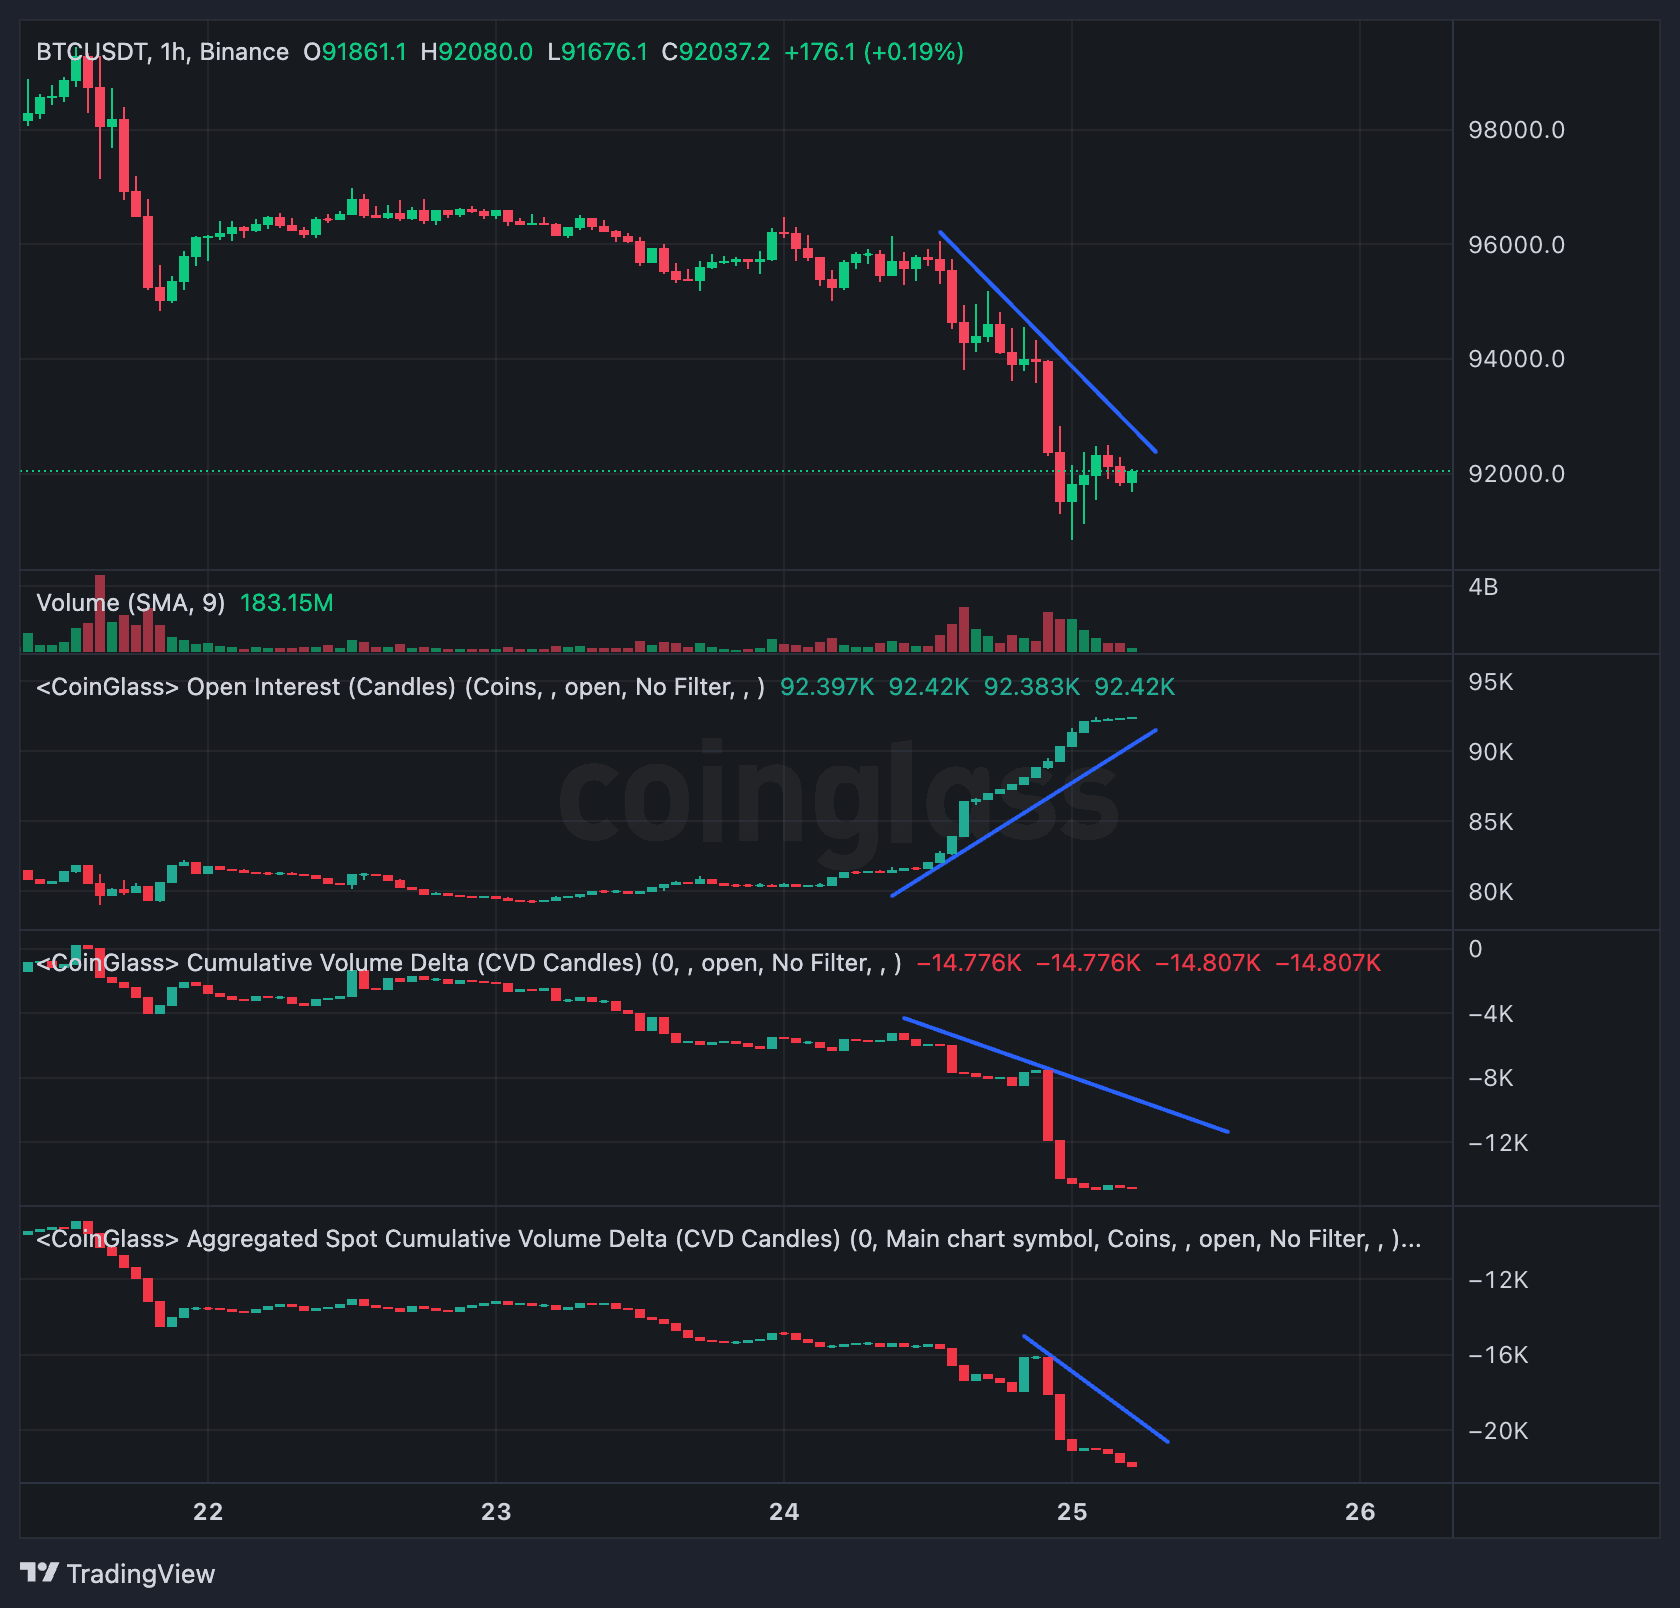Click the 183.15M volume value

[287, 603]
